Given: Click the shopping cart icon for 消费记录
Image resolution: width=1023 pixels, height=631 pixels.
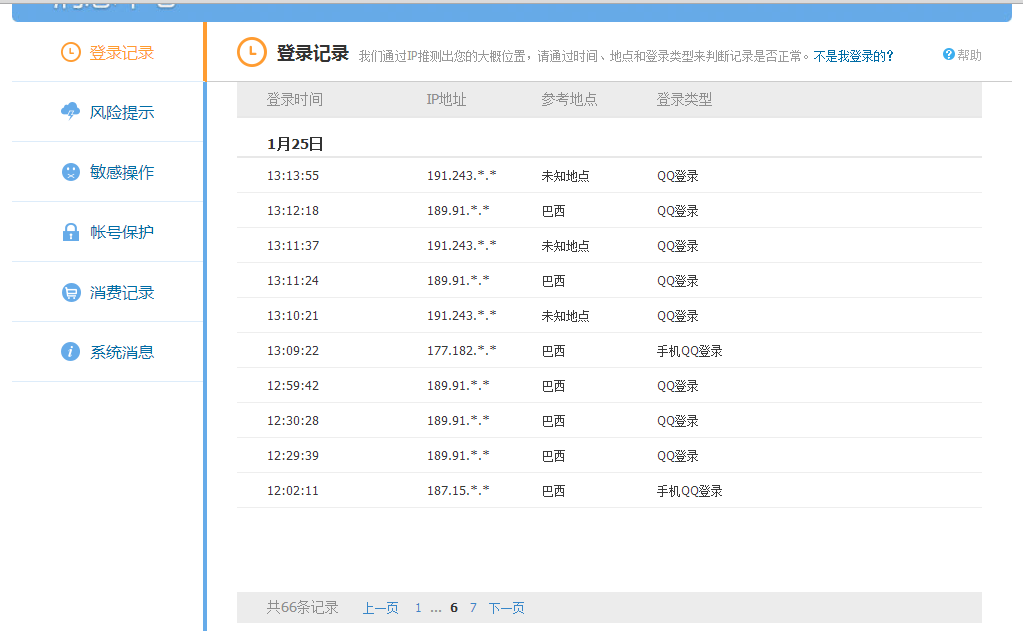Looking at the screenshot, I should 70,292.
